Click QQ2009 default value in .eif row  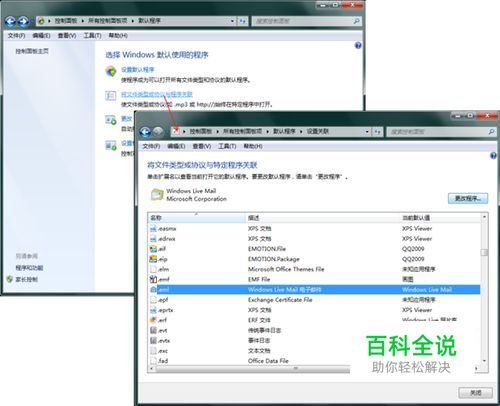click(413, 249)
